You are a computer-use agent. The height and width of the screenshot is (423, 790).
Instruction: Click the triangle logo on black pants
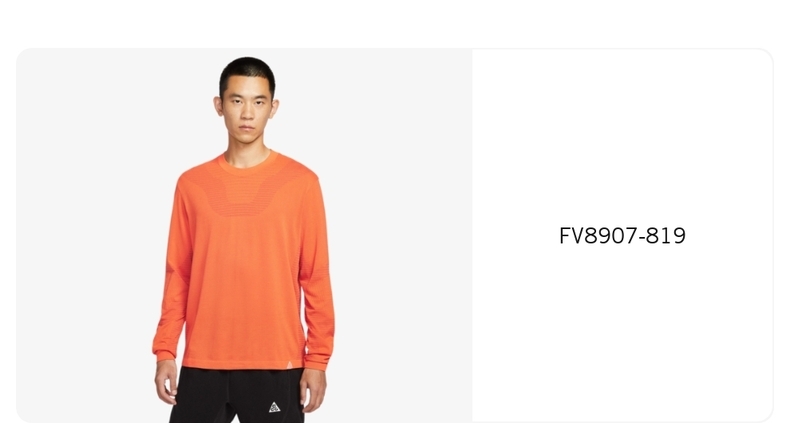click(x=274, y=407)
